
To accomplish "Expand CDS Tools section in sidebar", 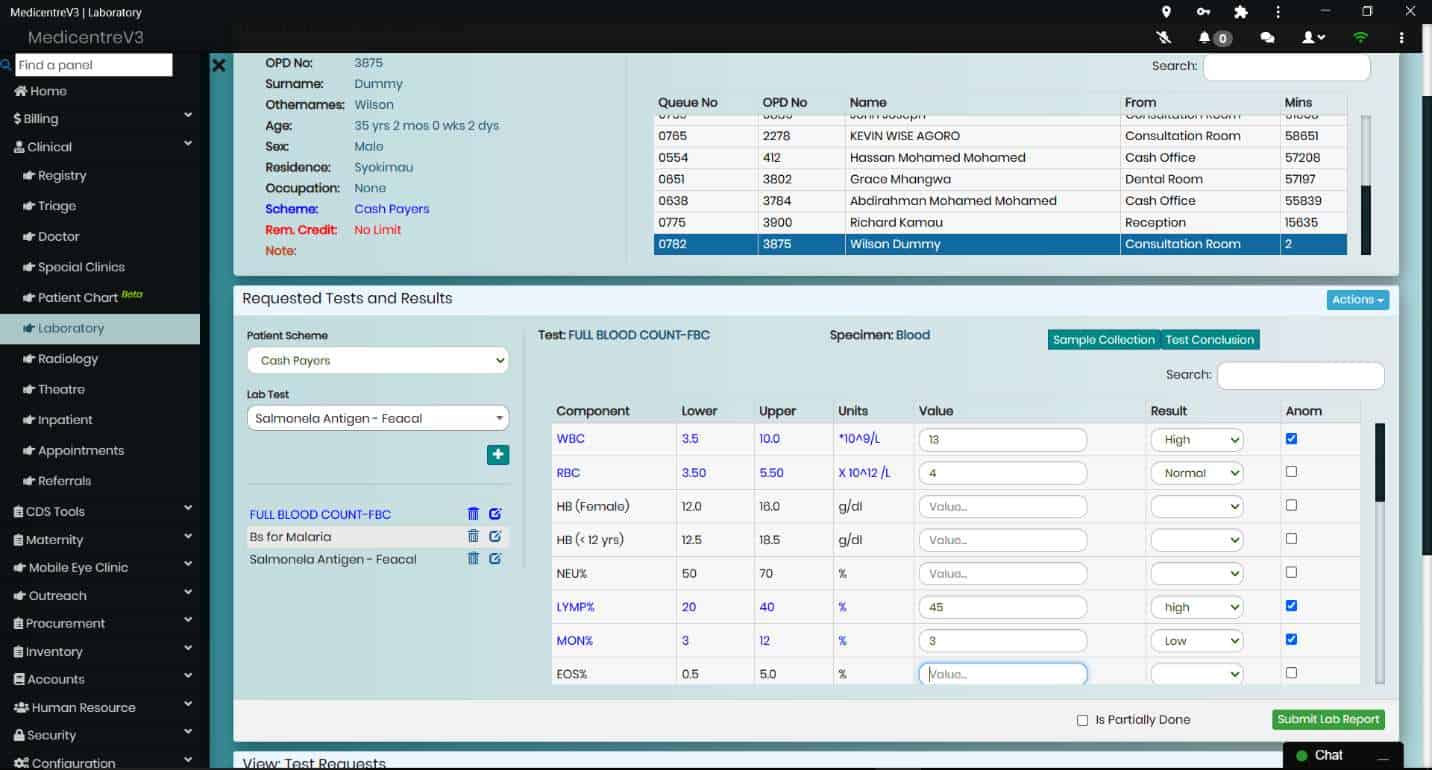I will coord(100,511).
